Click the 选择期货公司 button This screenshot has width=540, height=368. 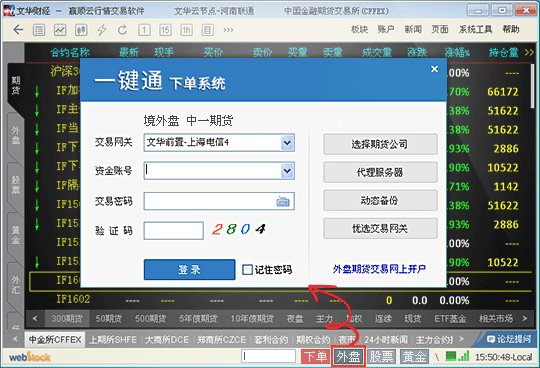click(380, 144)
